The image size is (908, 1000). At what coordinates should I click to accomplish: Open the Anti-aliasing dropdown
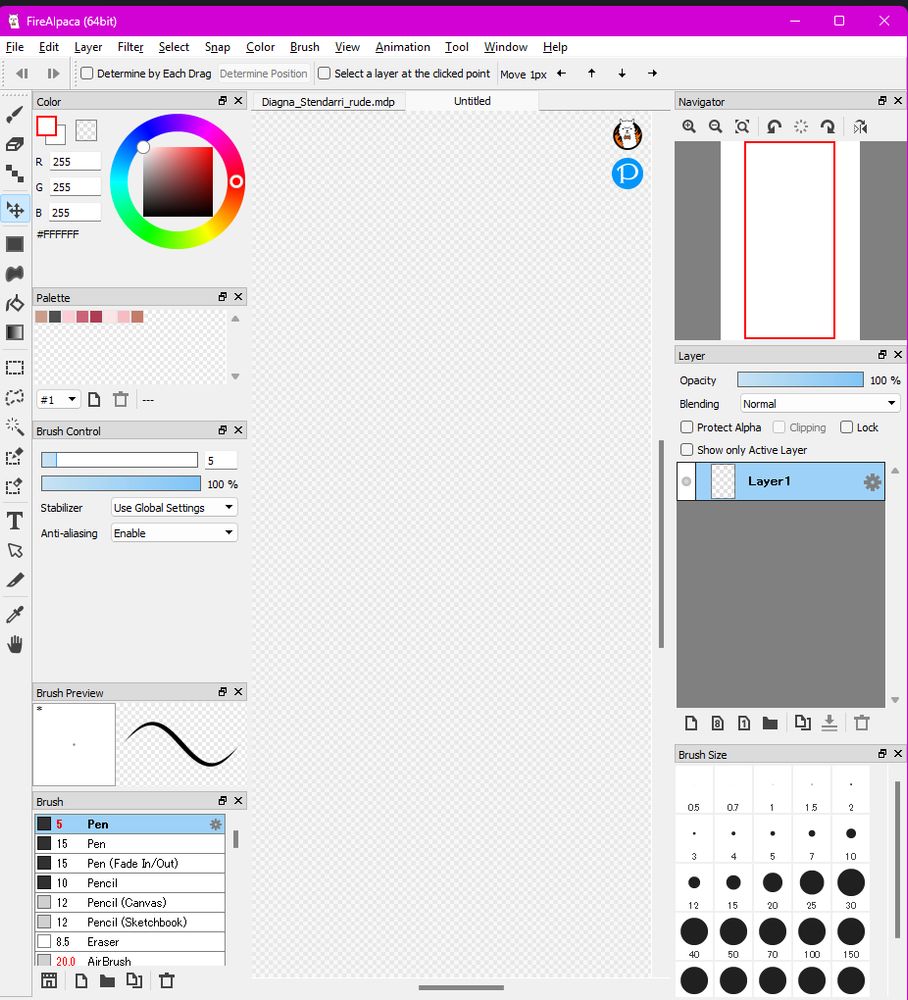[174, 533]
